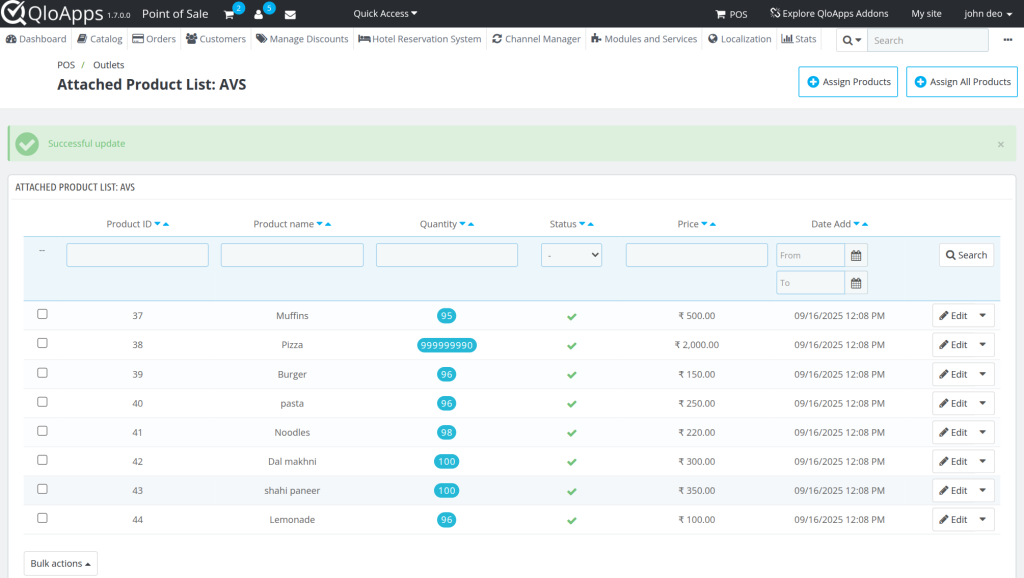Sort Status descending arrow
This screenshot has height=578, width=1024.
[x=582, y=224]
